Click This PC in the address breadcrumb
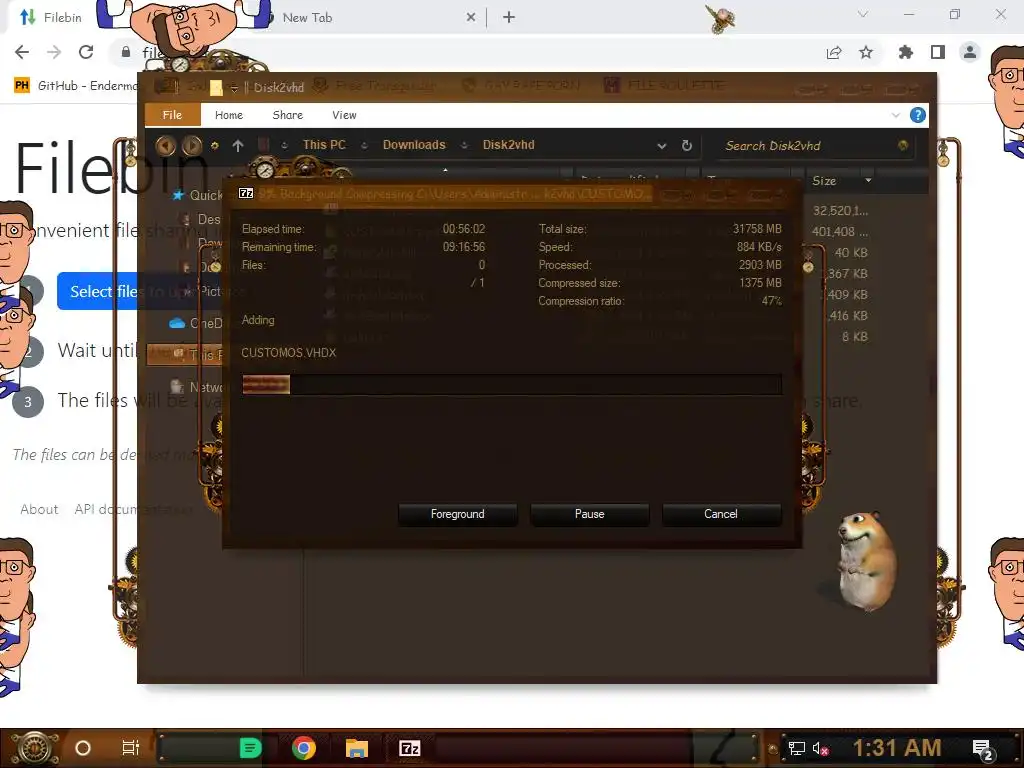1024x768 pixels. point(324,145)
